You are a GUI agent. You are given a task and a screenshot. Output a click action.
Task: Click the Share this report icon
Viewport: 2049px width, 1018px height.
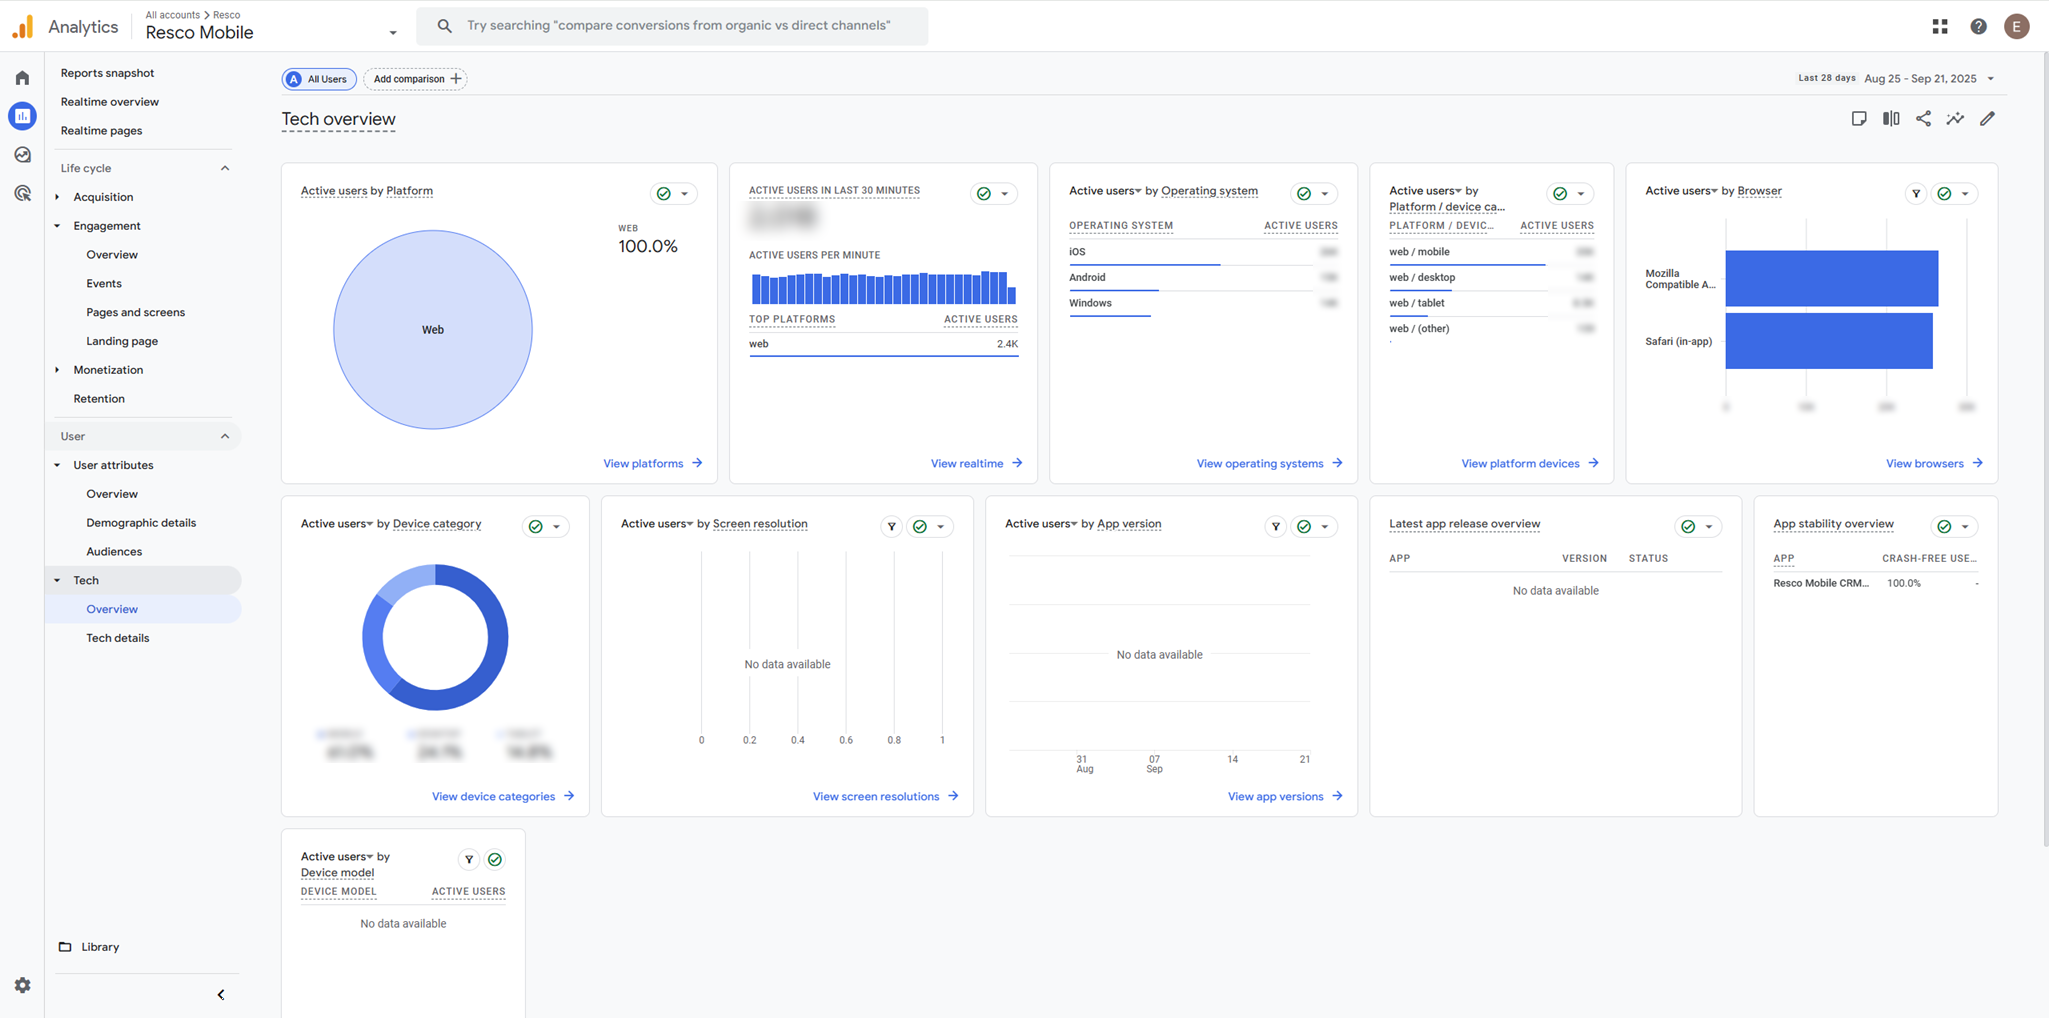(1923, 119)
